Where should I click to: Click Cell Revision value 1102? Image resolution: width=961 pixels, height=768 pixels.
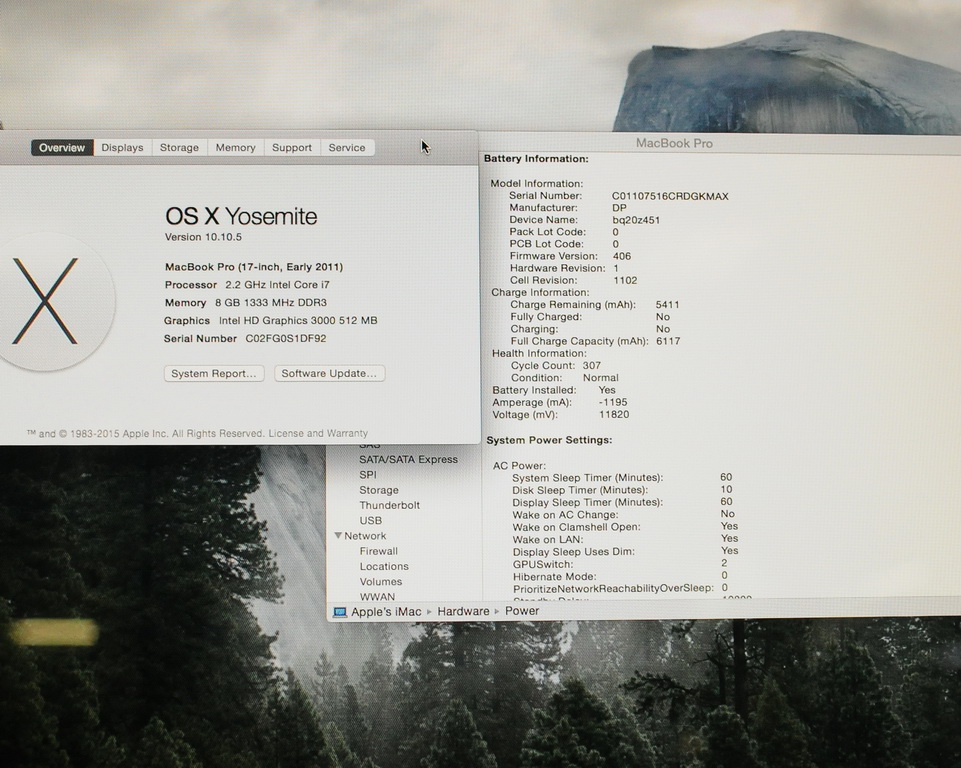click(x=625, y=280)
